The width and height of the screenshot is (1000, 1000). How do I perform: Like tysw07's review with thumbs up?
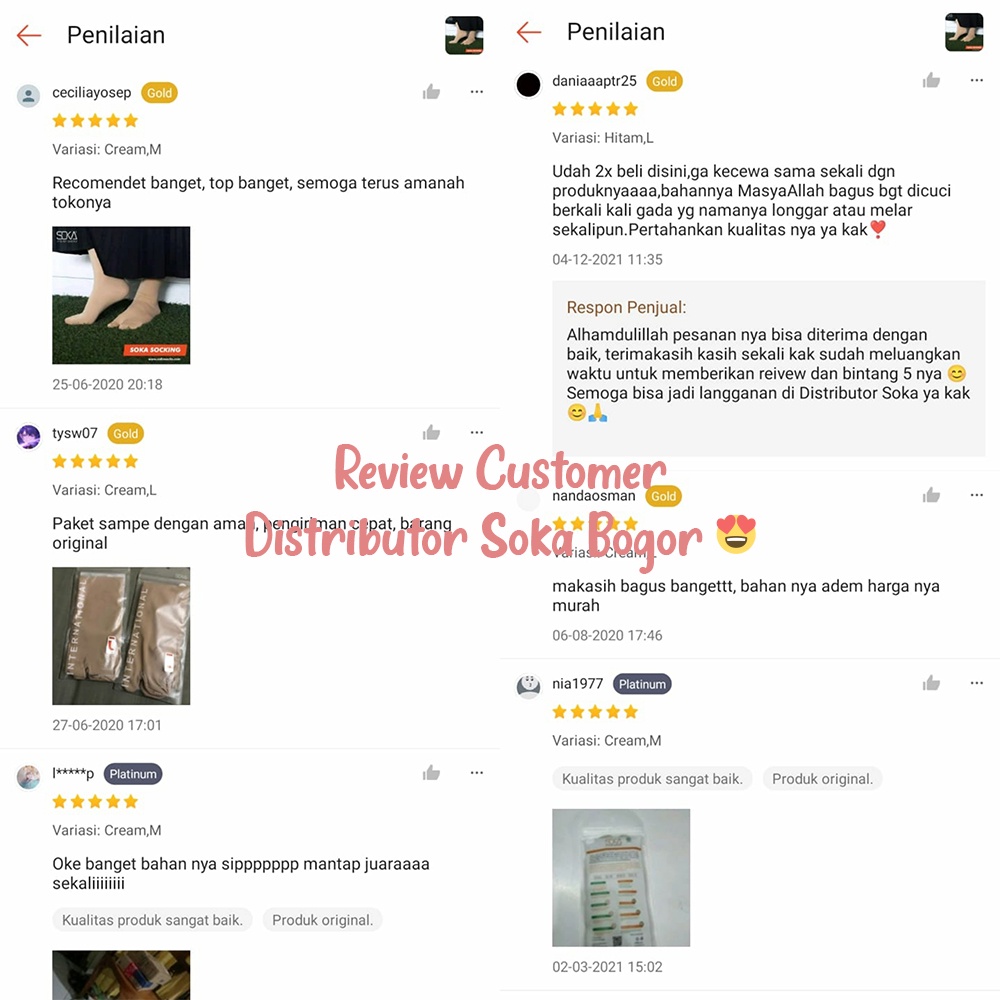(431, 433)
